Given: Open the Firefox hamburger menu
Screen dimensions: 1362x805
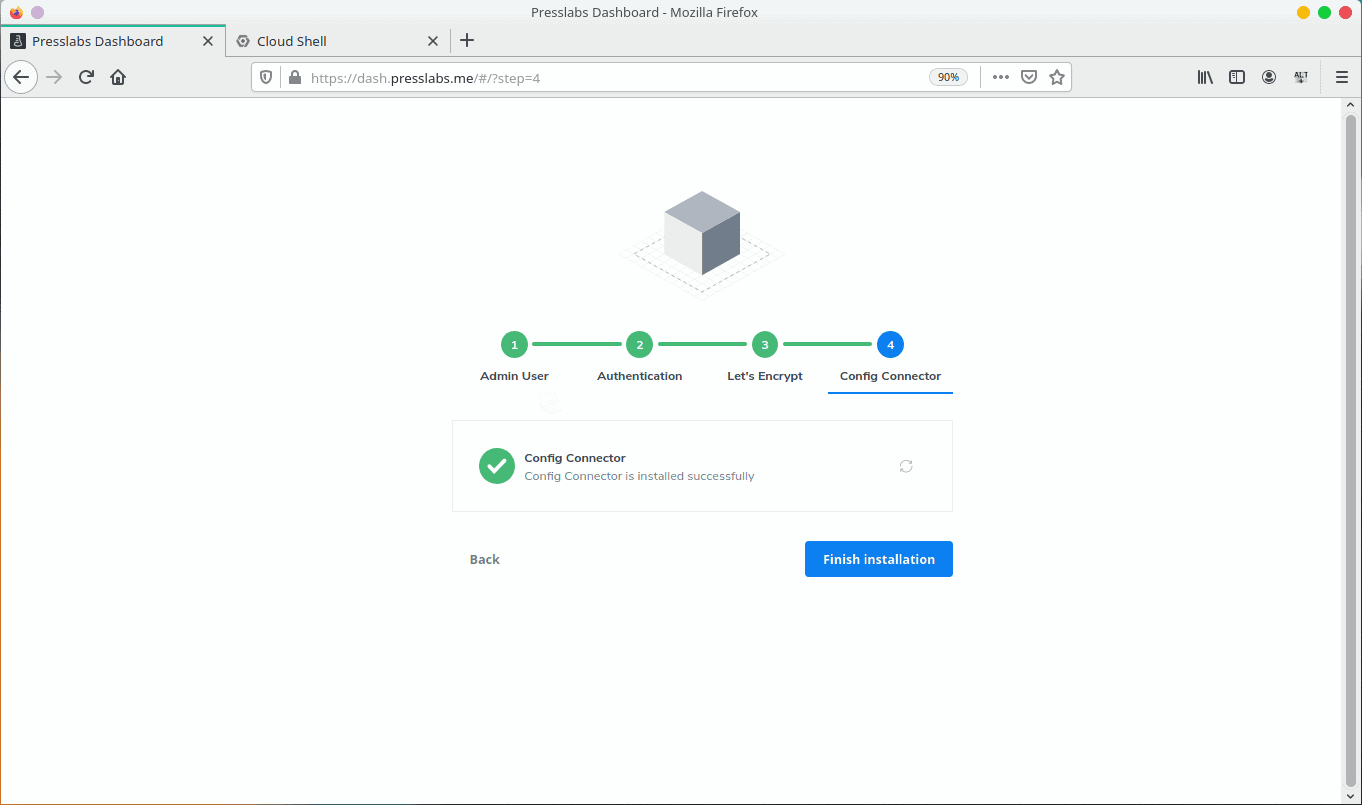Looking at the screenshot, I should click(x=1342, y=77).
